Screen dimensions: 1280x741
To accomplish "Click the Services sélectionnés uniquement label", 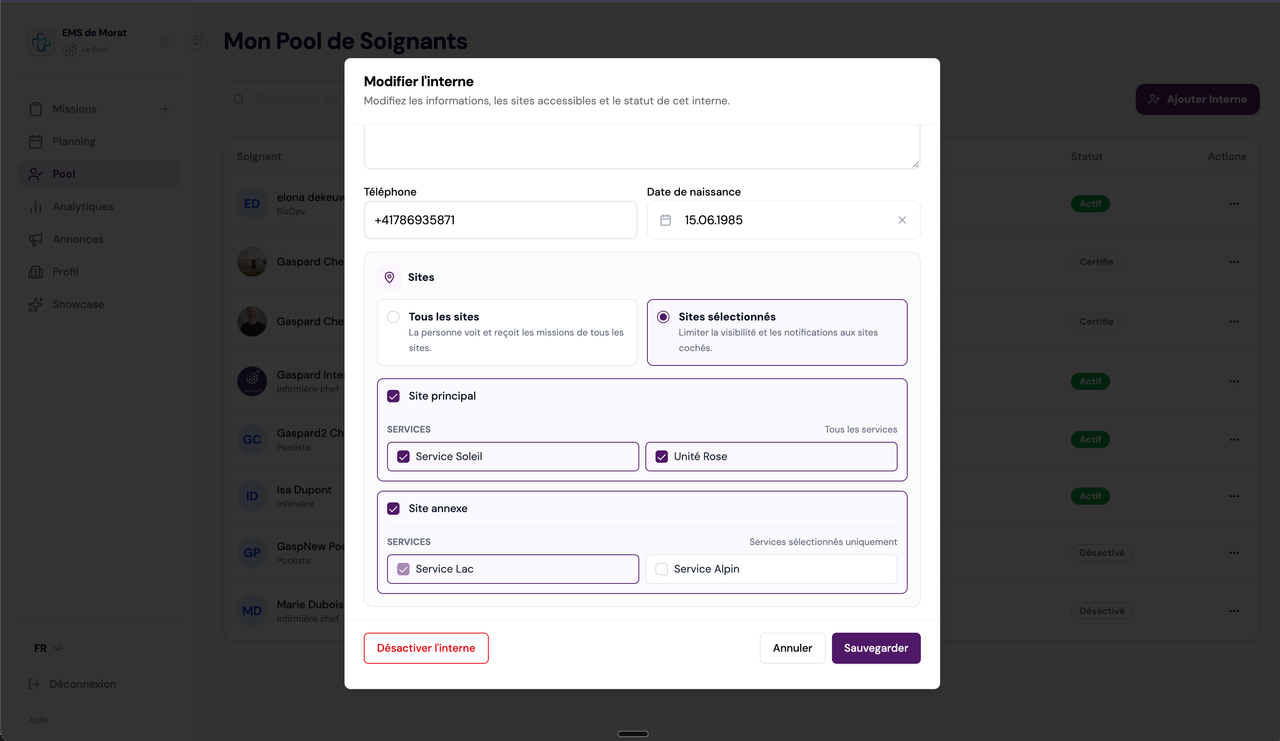I will coord(823,542).
